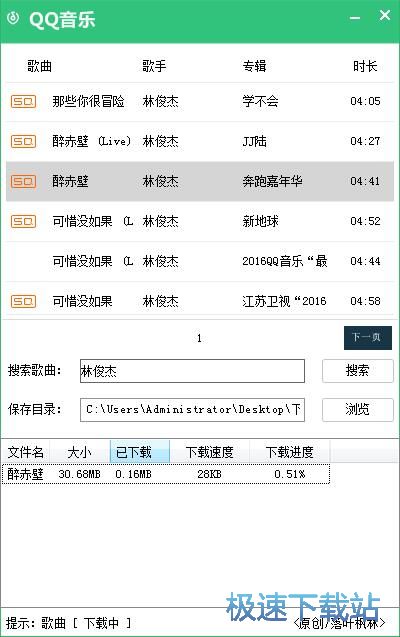Viewport: 400px width, 637px height.
Task: Select song 那些你很冒险
Action: click(89, 102)
